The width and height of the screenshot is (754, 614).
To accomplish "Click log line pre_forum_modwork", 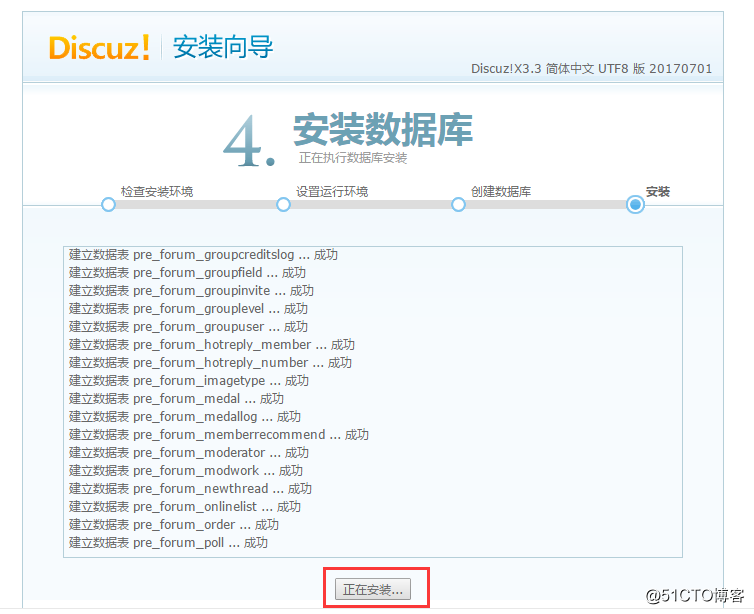I will 186,471.
